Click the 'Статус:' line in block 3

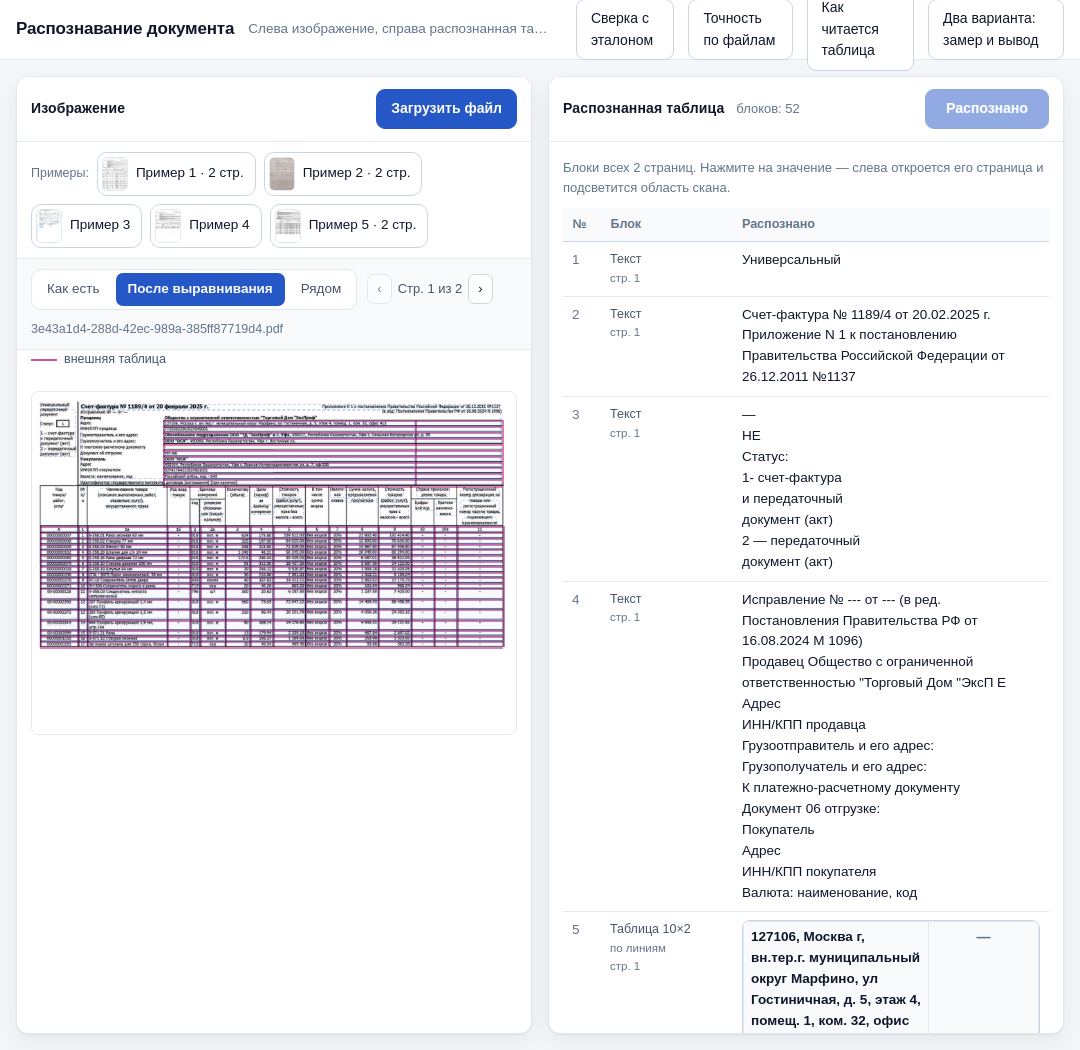click(765, 457)
